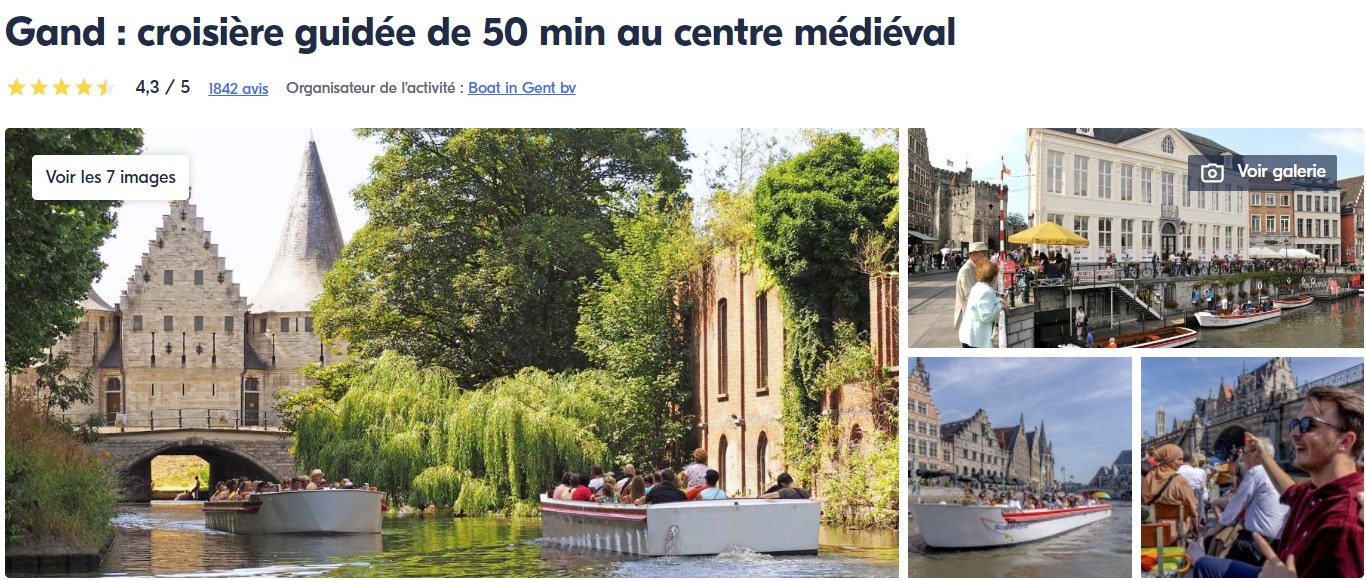Image resolution: width=1366 pixels, height=580 pixels.
Task: Click the first yellow rating star
Action: pos(16,88)
